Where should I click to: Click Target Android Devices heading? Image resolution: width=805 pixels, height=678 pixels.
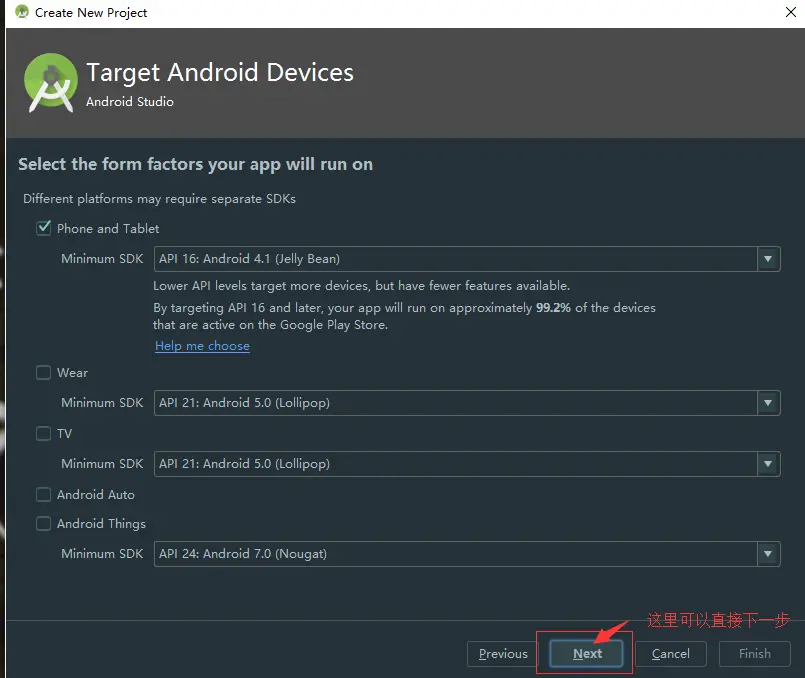click(x=220, y=72)
